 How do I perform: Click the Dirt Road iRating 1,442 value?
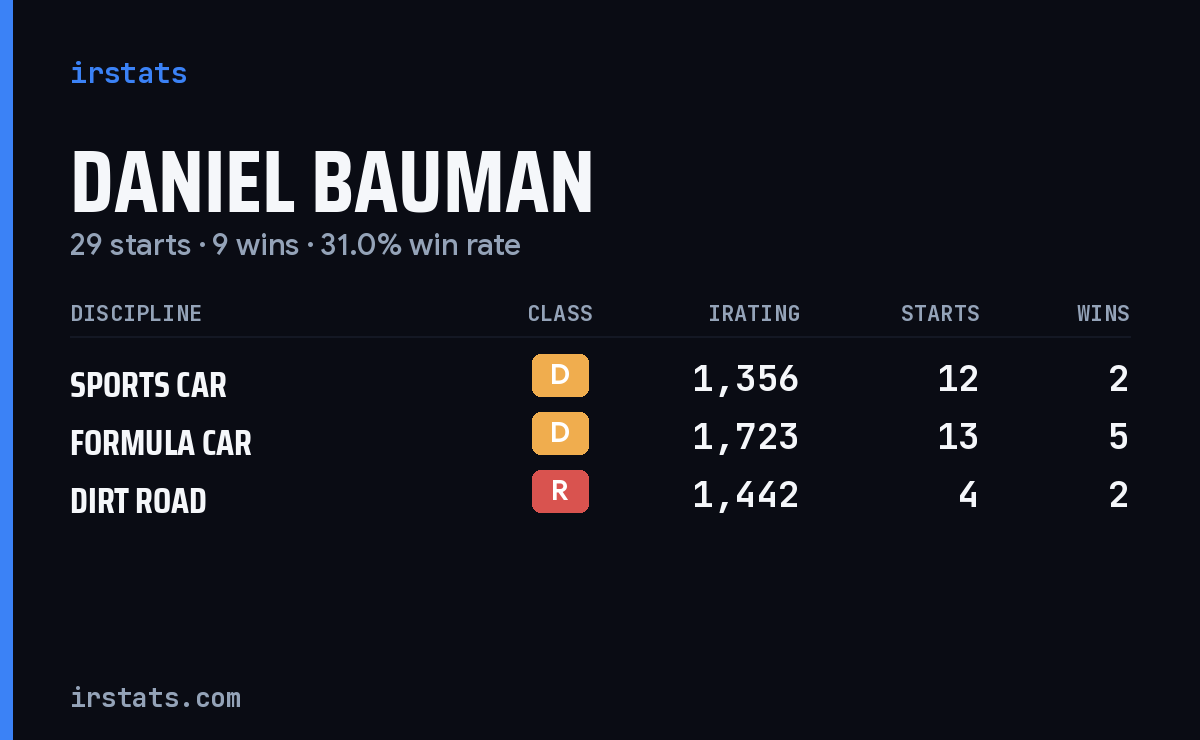click(x=746, y=494)
